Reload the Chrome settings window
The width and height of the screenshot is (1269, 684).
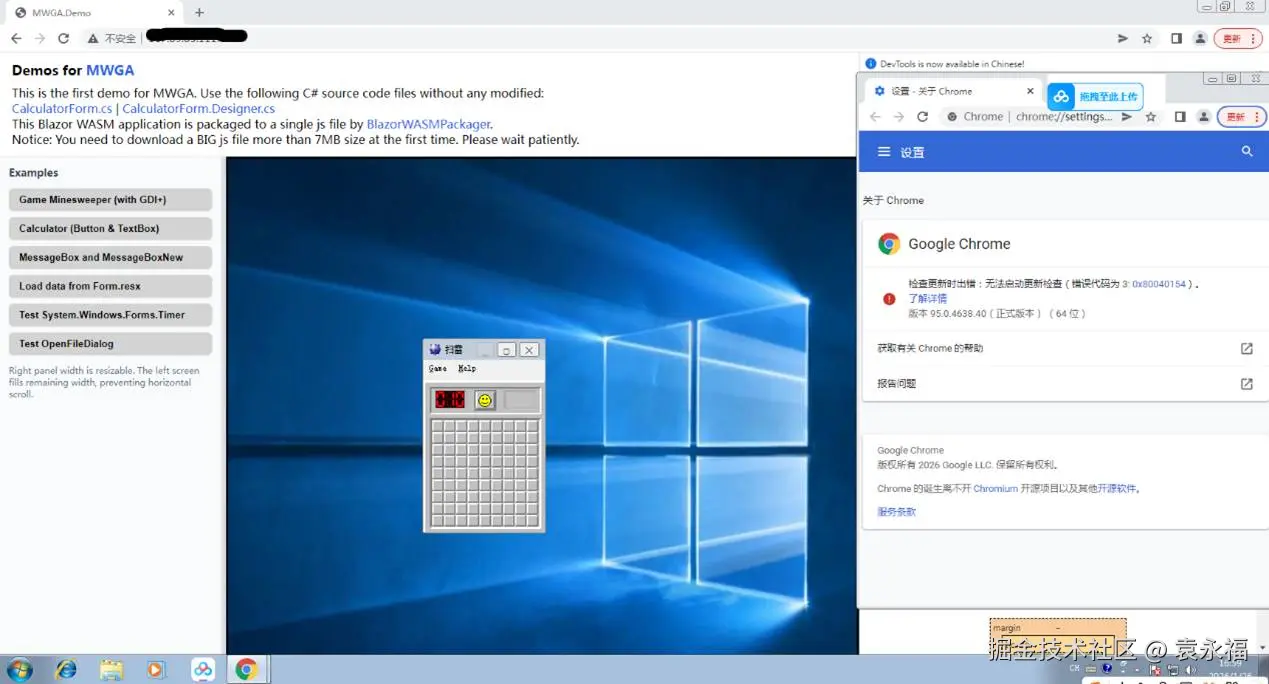[x=923, y=117]
